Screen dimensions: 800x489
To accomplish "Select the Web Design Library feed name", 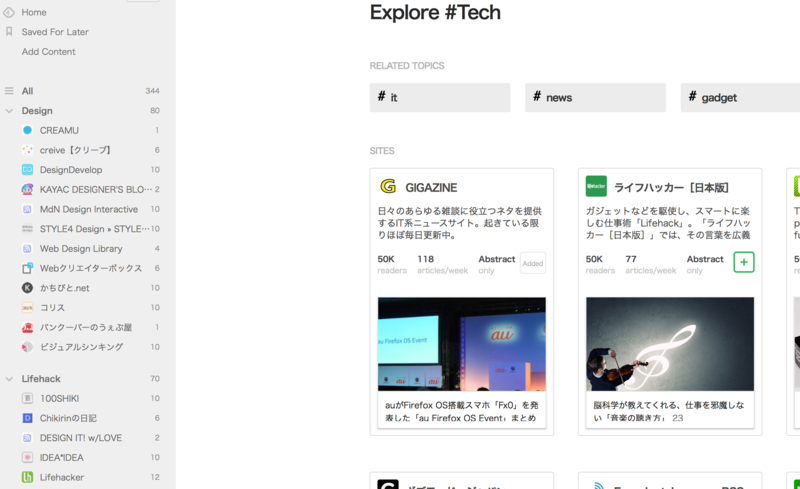I will click(x=81, y=249).
